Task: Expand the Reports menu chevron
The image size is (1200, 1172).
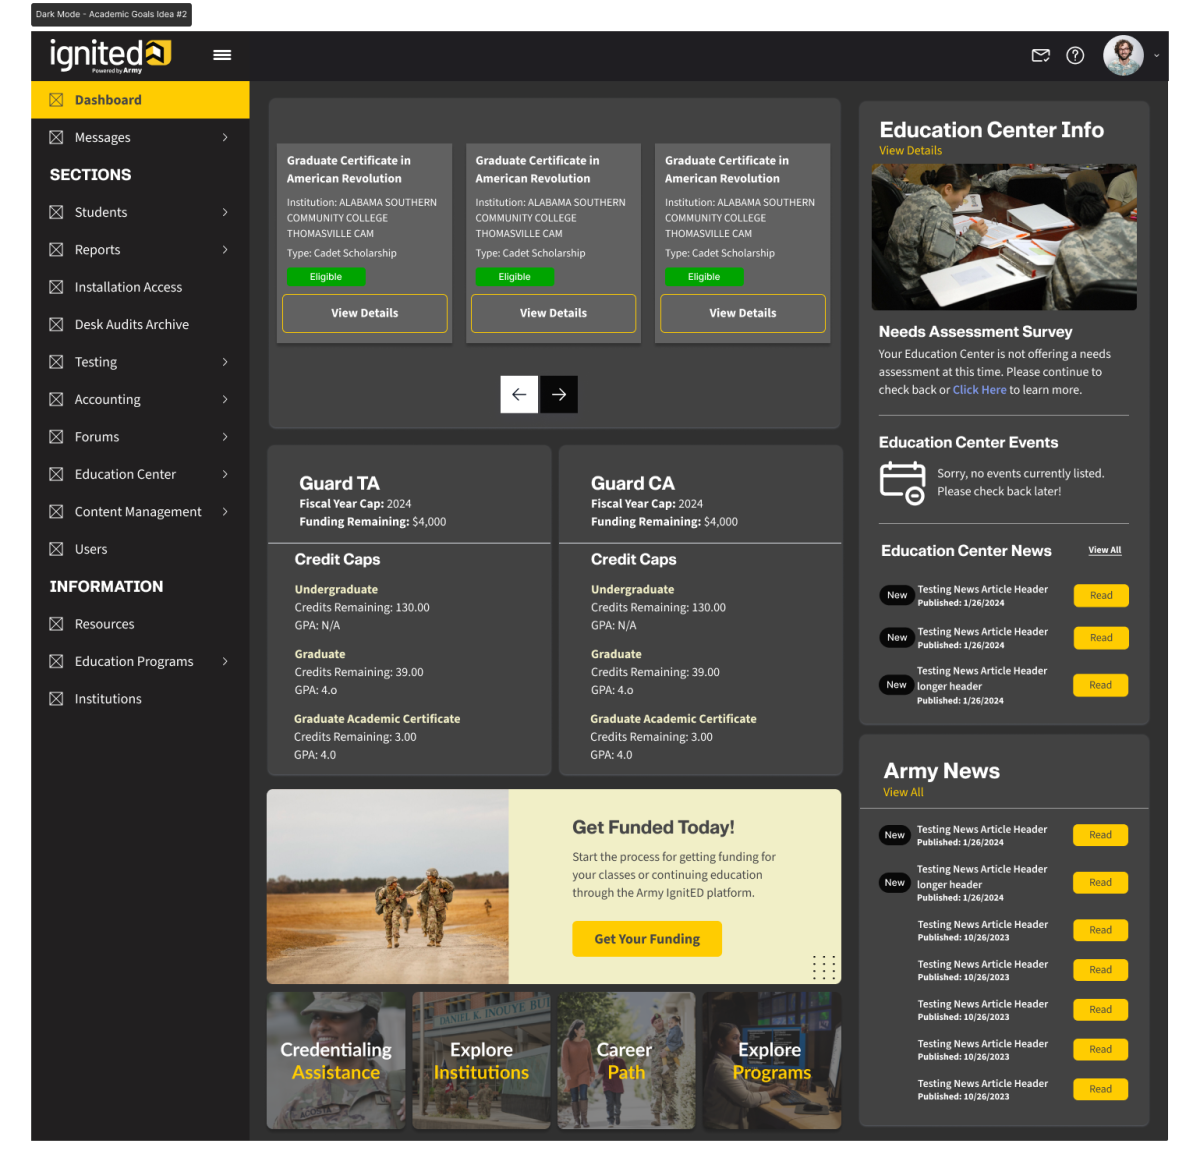Action: [x=225, y=250]
